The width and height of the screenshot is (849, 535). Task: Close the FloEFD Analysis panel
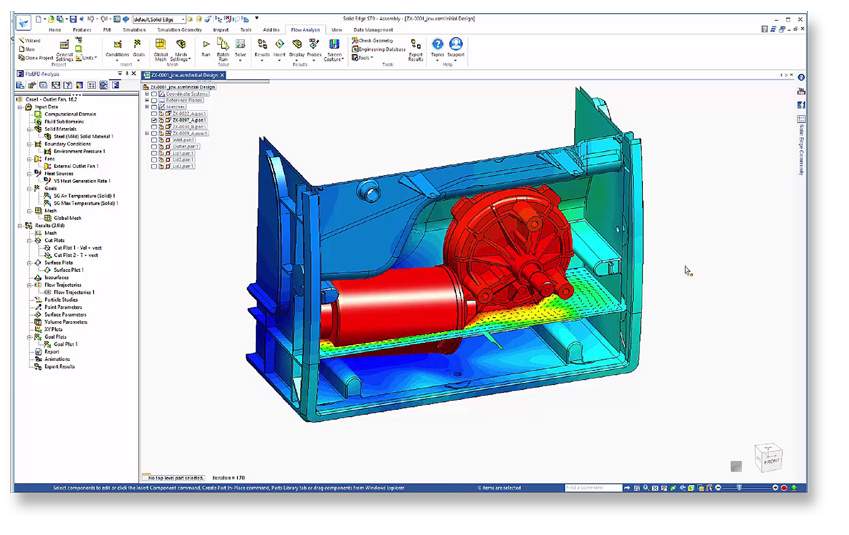pyautogui.click(x=134, y=74)
